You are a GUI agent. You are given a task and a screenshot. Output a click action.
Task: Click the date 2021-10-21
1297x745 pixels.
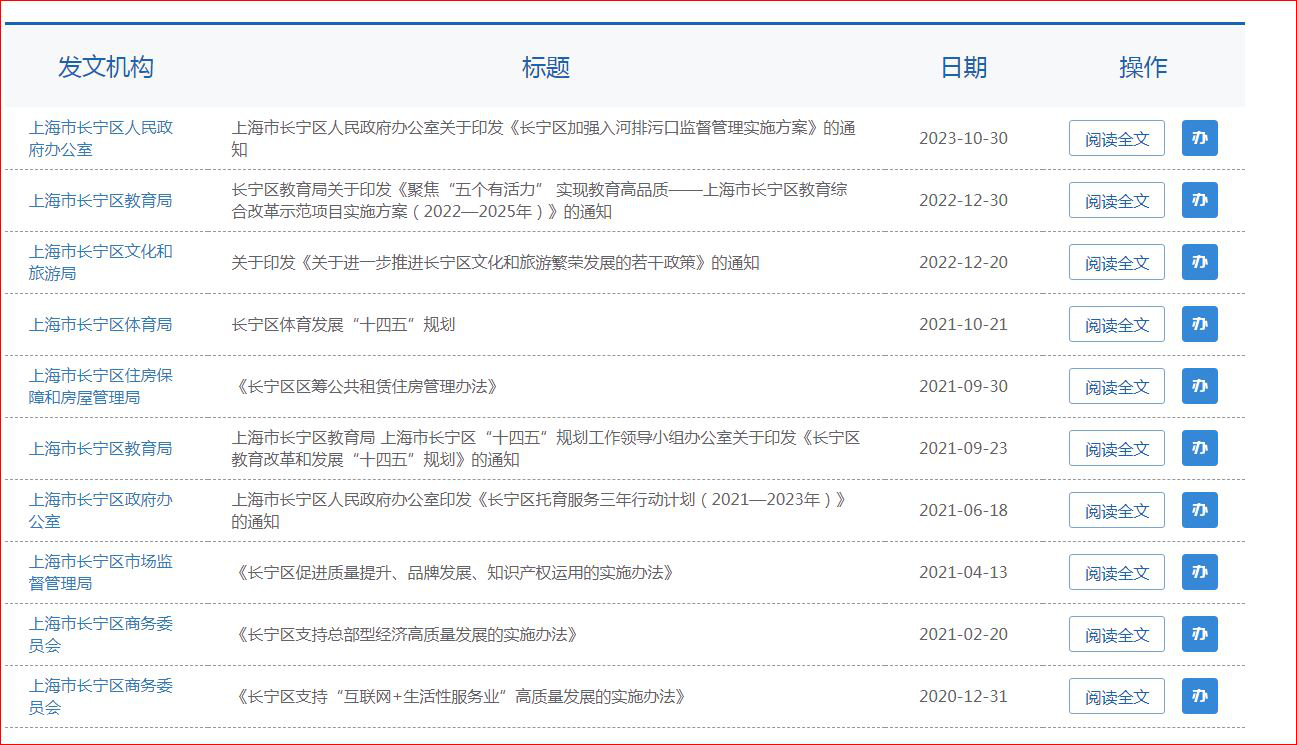964,325
